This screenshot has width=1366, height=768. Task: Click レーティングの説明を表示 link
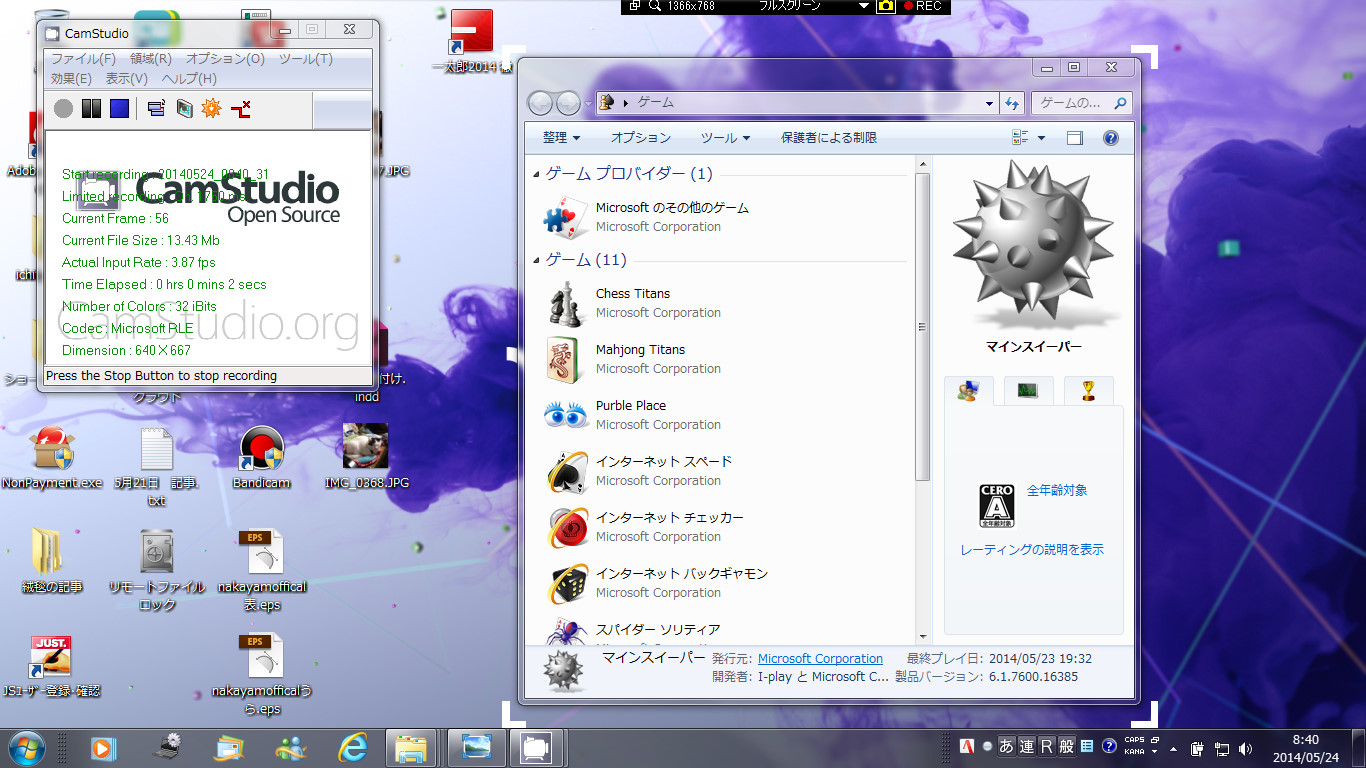1032,550
